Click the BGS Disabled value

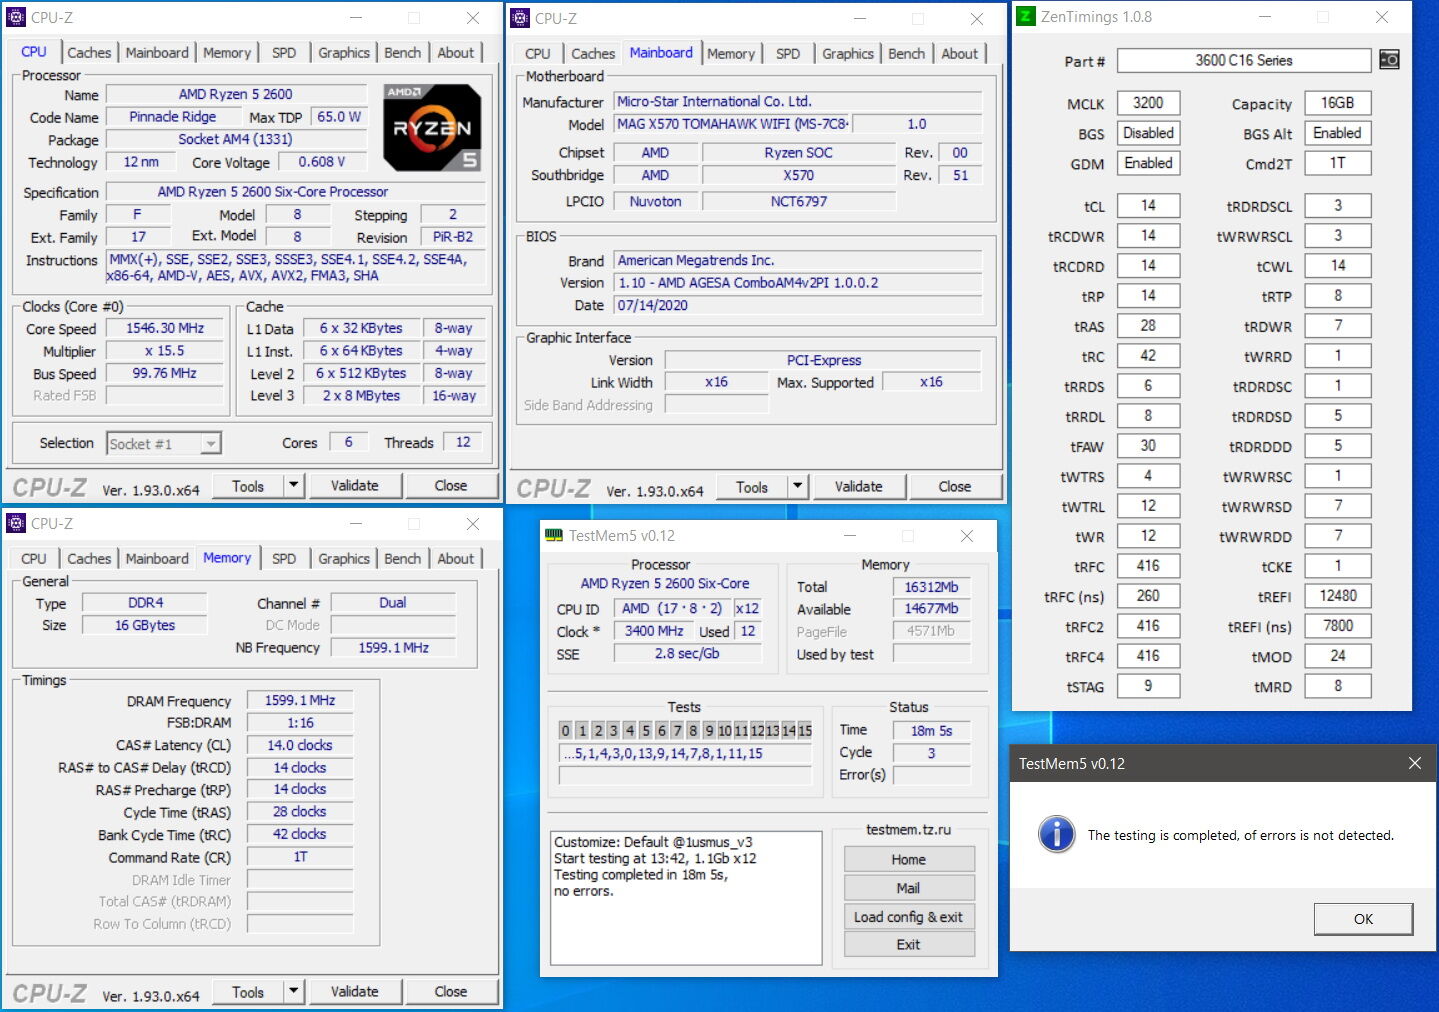point(1148,133)
